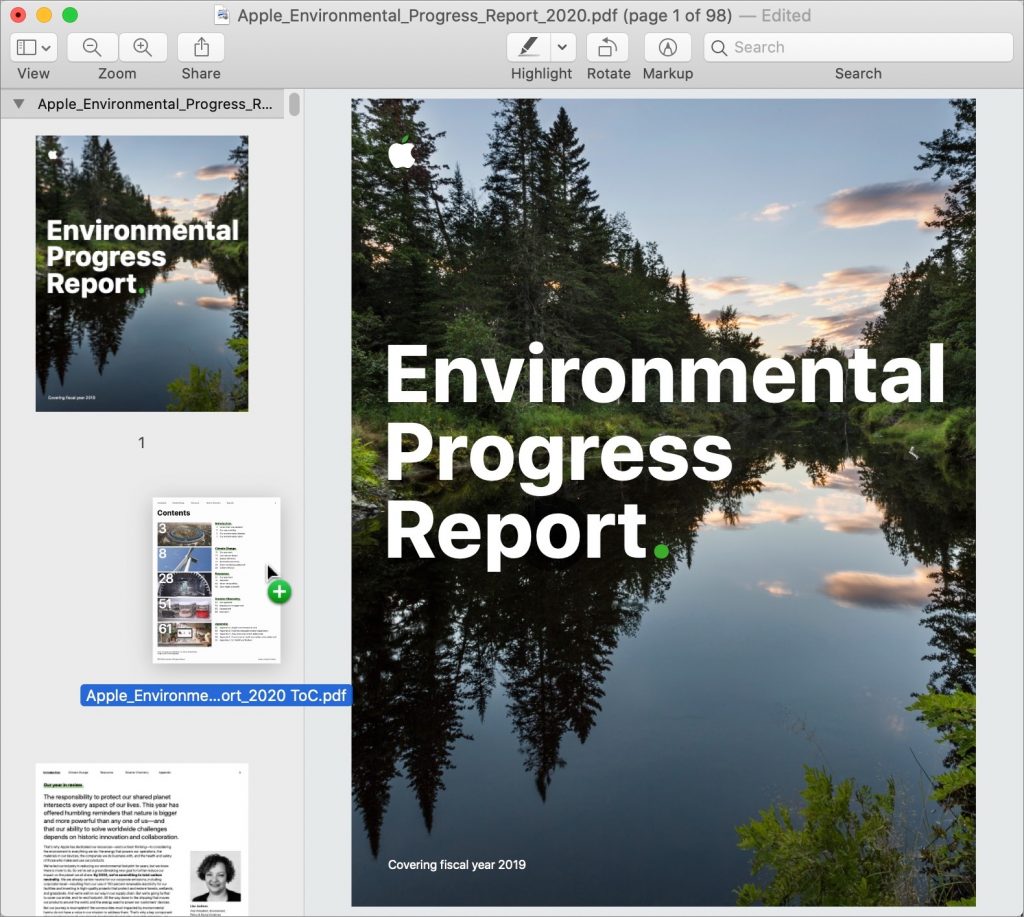
Task: Select the Contents page thumbnail being dragged
Action: pos(216,579)
